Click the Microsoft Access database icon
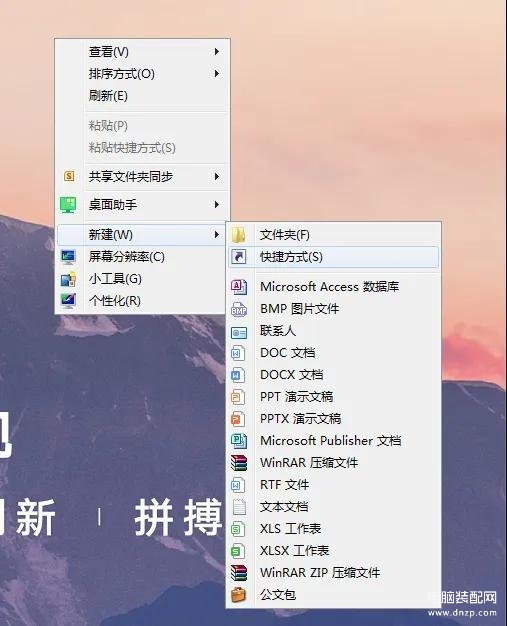Viewport: 507px width, 626px height. click(239, 287)
